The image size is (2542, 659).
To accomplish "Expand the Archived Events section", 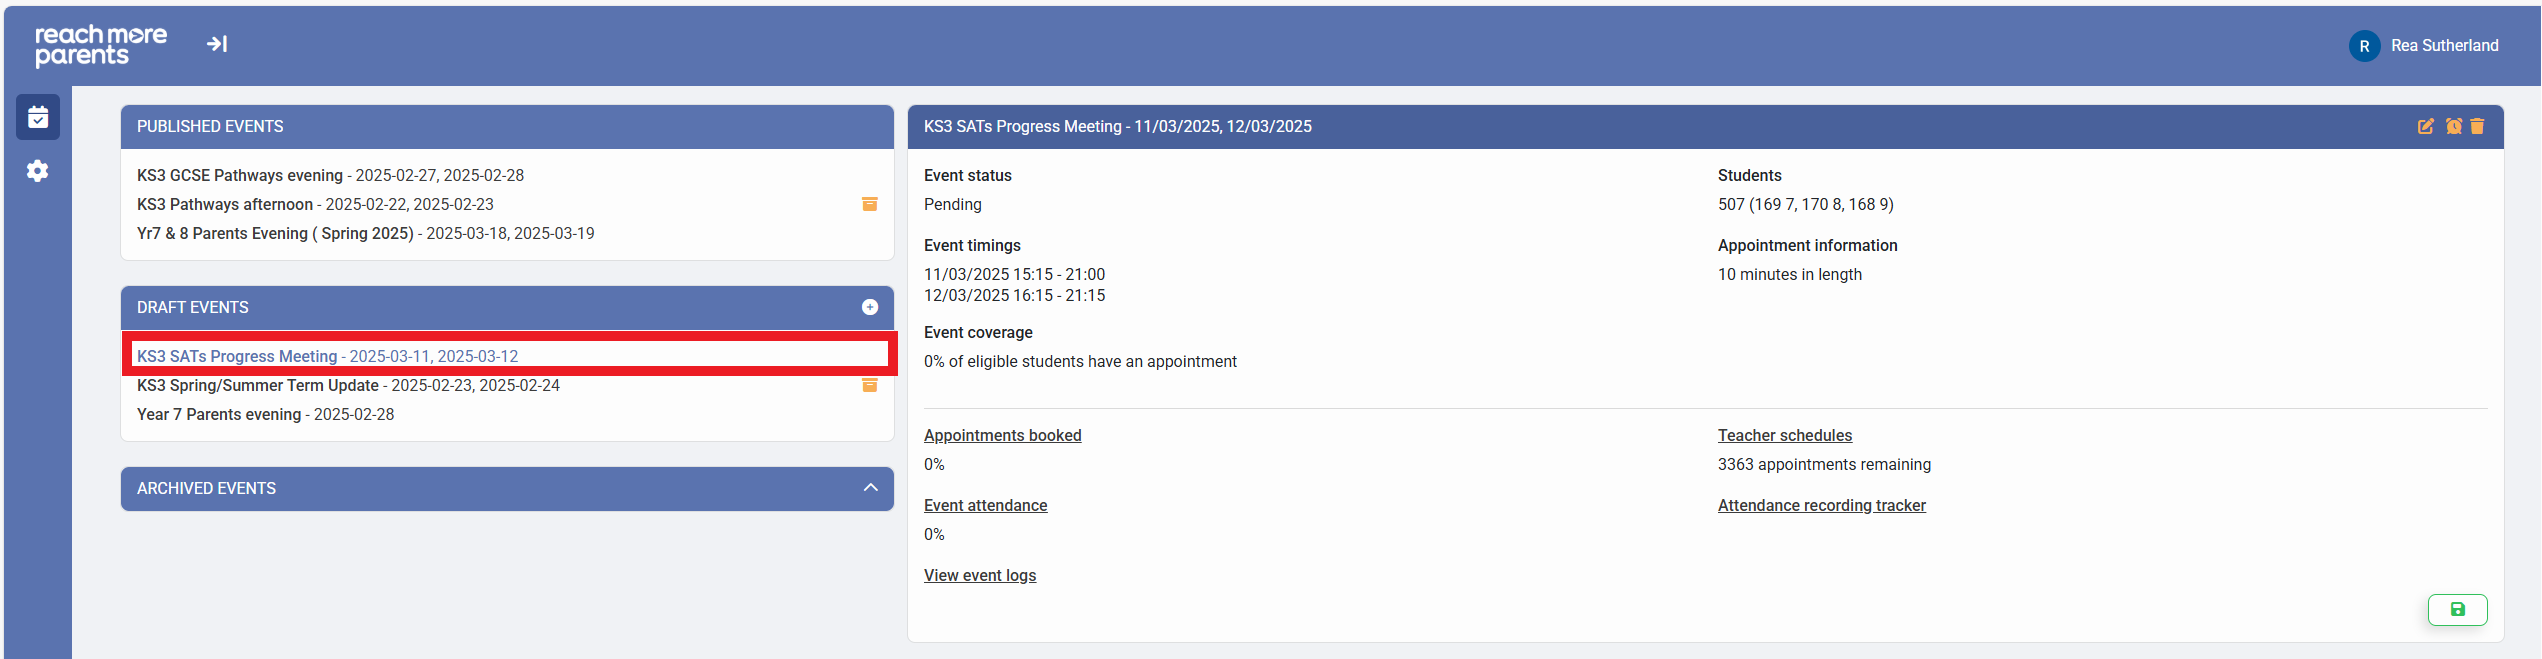I will 870,488.
